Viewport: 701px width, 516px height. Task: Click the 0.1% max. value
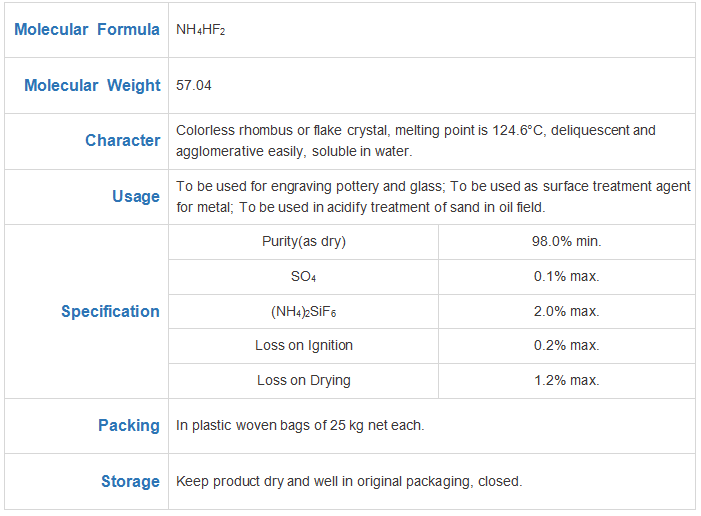566,276
